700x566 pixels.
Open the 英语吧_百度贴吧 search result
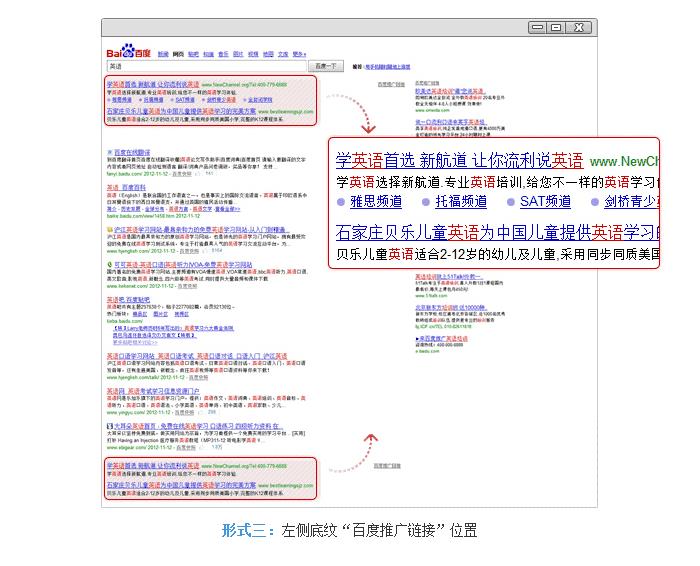click(x=129, y=300)
